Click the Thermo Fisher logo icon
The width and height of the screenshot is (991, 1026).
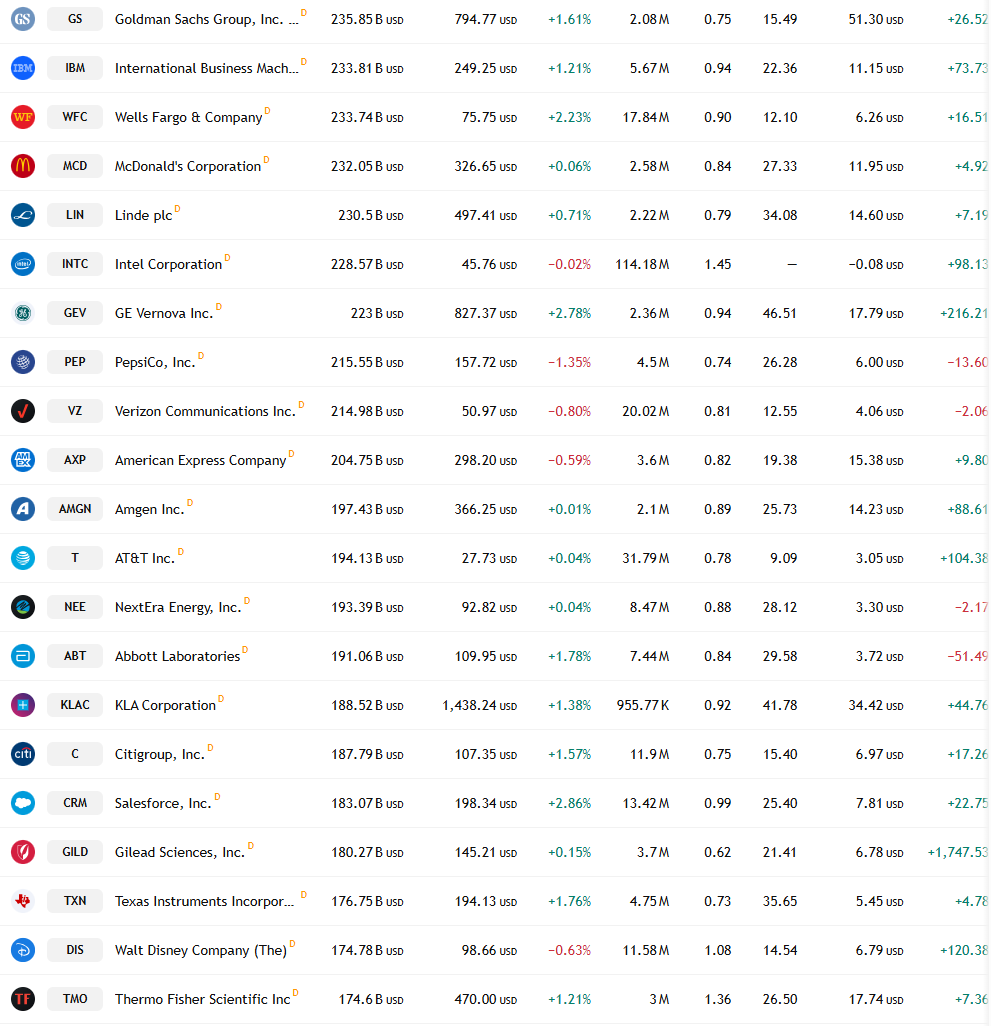(23, 999)
